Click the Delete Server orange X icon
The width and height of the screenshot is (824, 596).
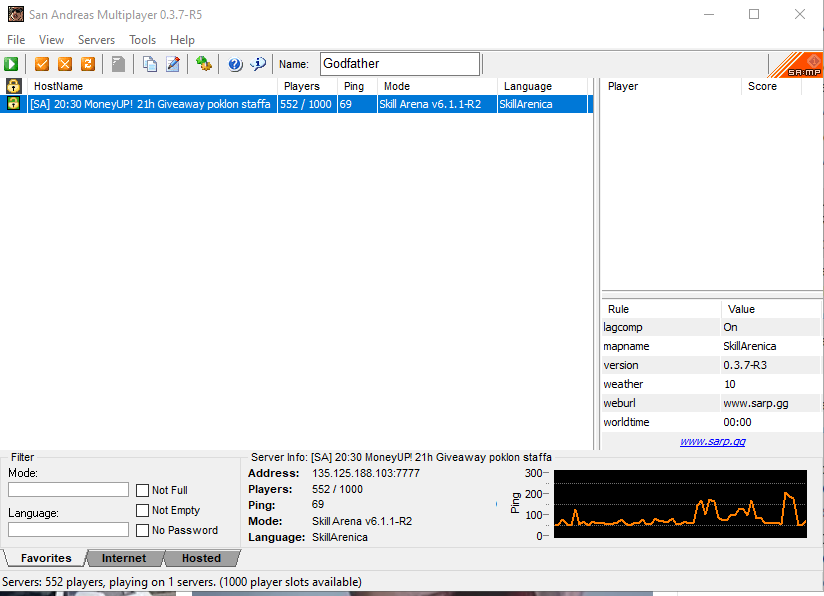coord(65,64)
